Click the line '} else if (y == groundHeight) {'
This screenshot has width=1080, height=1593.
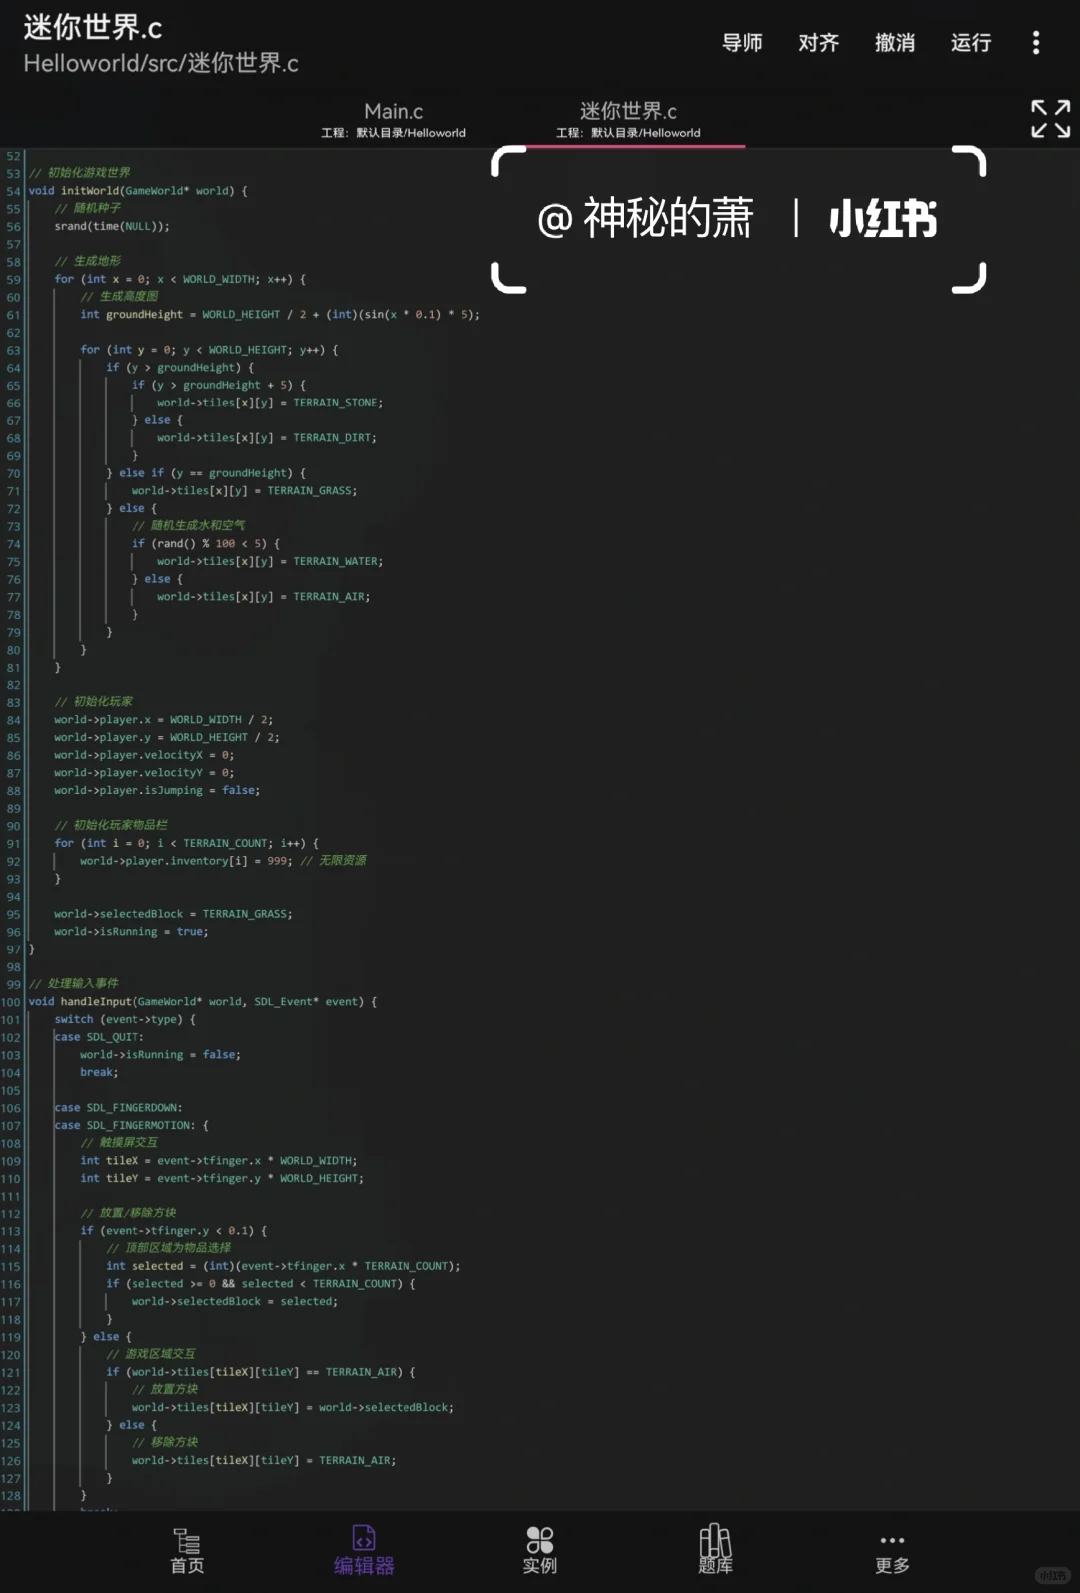[x=206, y=473]
